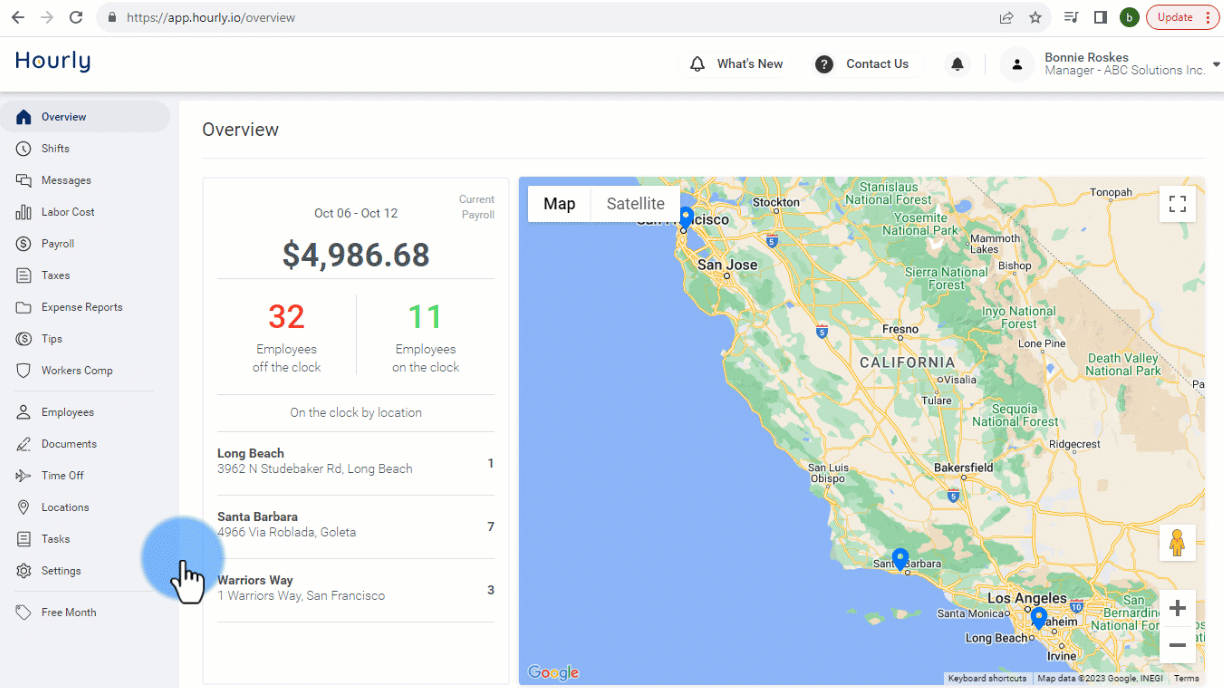Switch map to Map view
The height and width of the screenshot is (688, 1224).
pyautogui.click(x=559, y=204)
